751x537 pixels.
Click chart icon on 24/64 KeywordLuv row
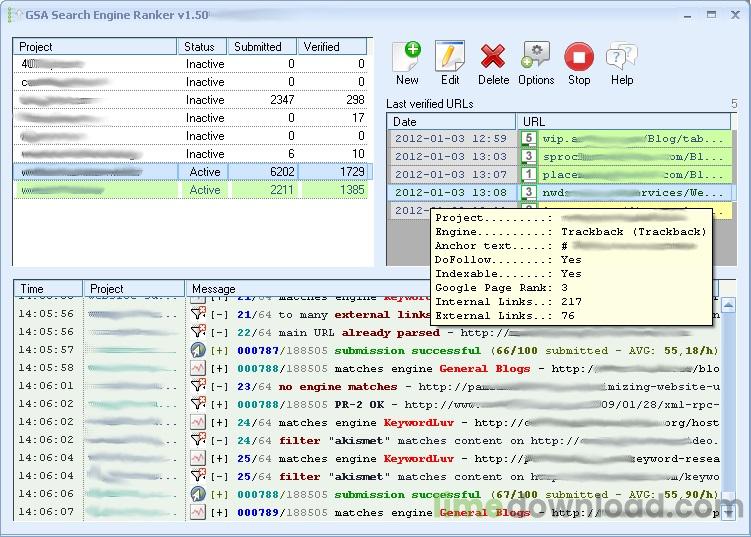tap(198, 422)
